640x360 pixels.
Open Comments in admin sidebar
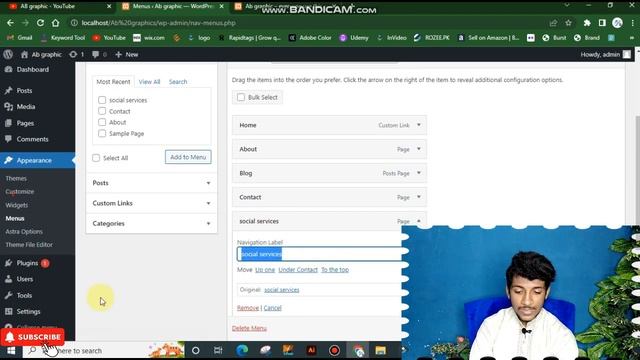pos(32,139)
